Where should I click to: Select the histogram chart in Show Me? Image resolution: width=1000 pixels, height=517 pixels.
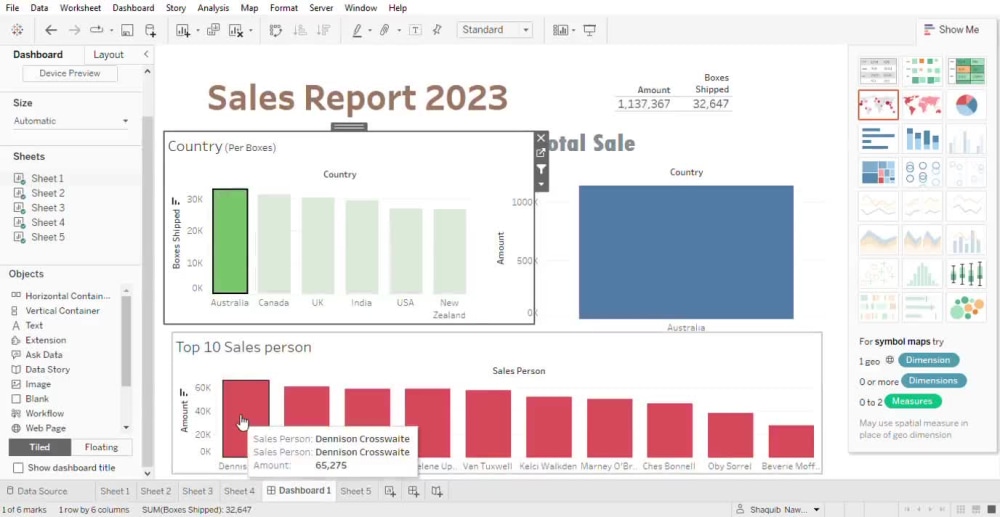coord(922,273)
